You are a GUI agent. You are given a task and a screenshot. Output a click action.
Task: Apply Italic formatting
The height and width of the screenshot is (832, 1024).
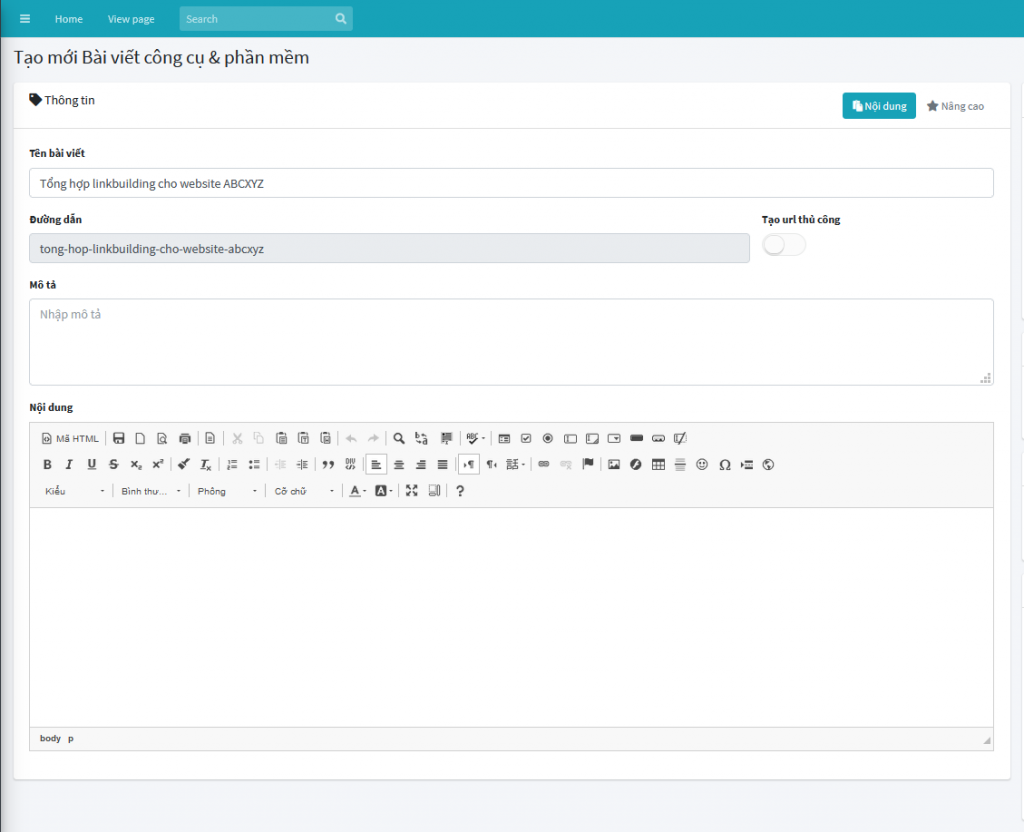(69, 464)
